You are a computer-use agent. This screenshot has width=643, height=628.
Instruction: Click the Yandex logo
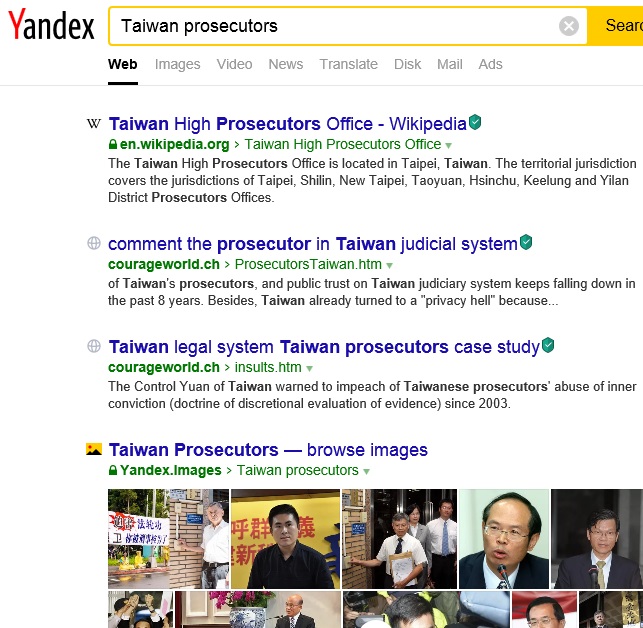pyautogui.click(x=51, y=25)
